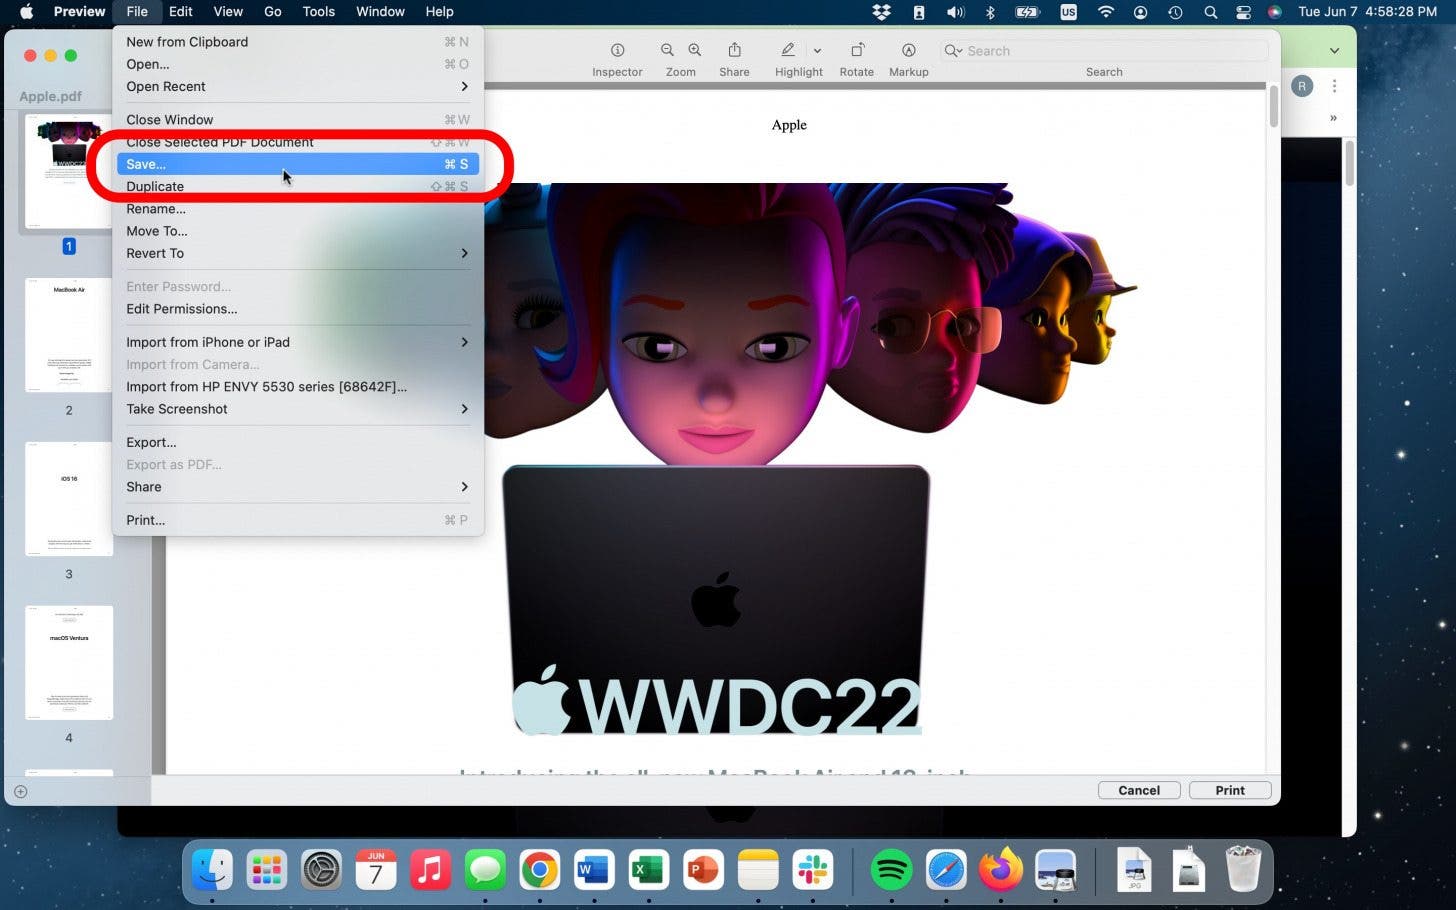The height and width of the screenshot is (910, 1456).
Task: Choose Open... in File menu
Action: 297,64
